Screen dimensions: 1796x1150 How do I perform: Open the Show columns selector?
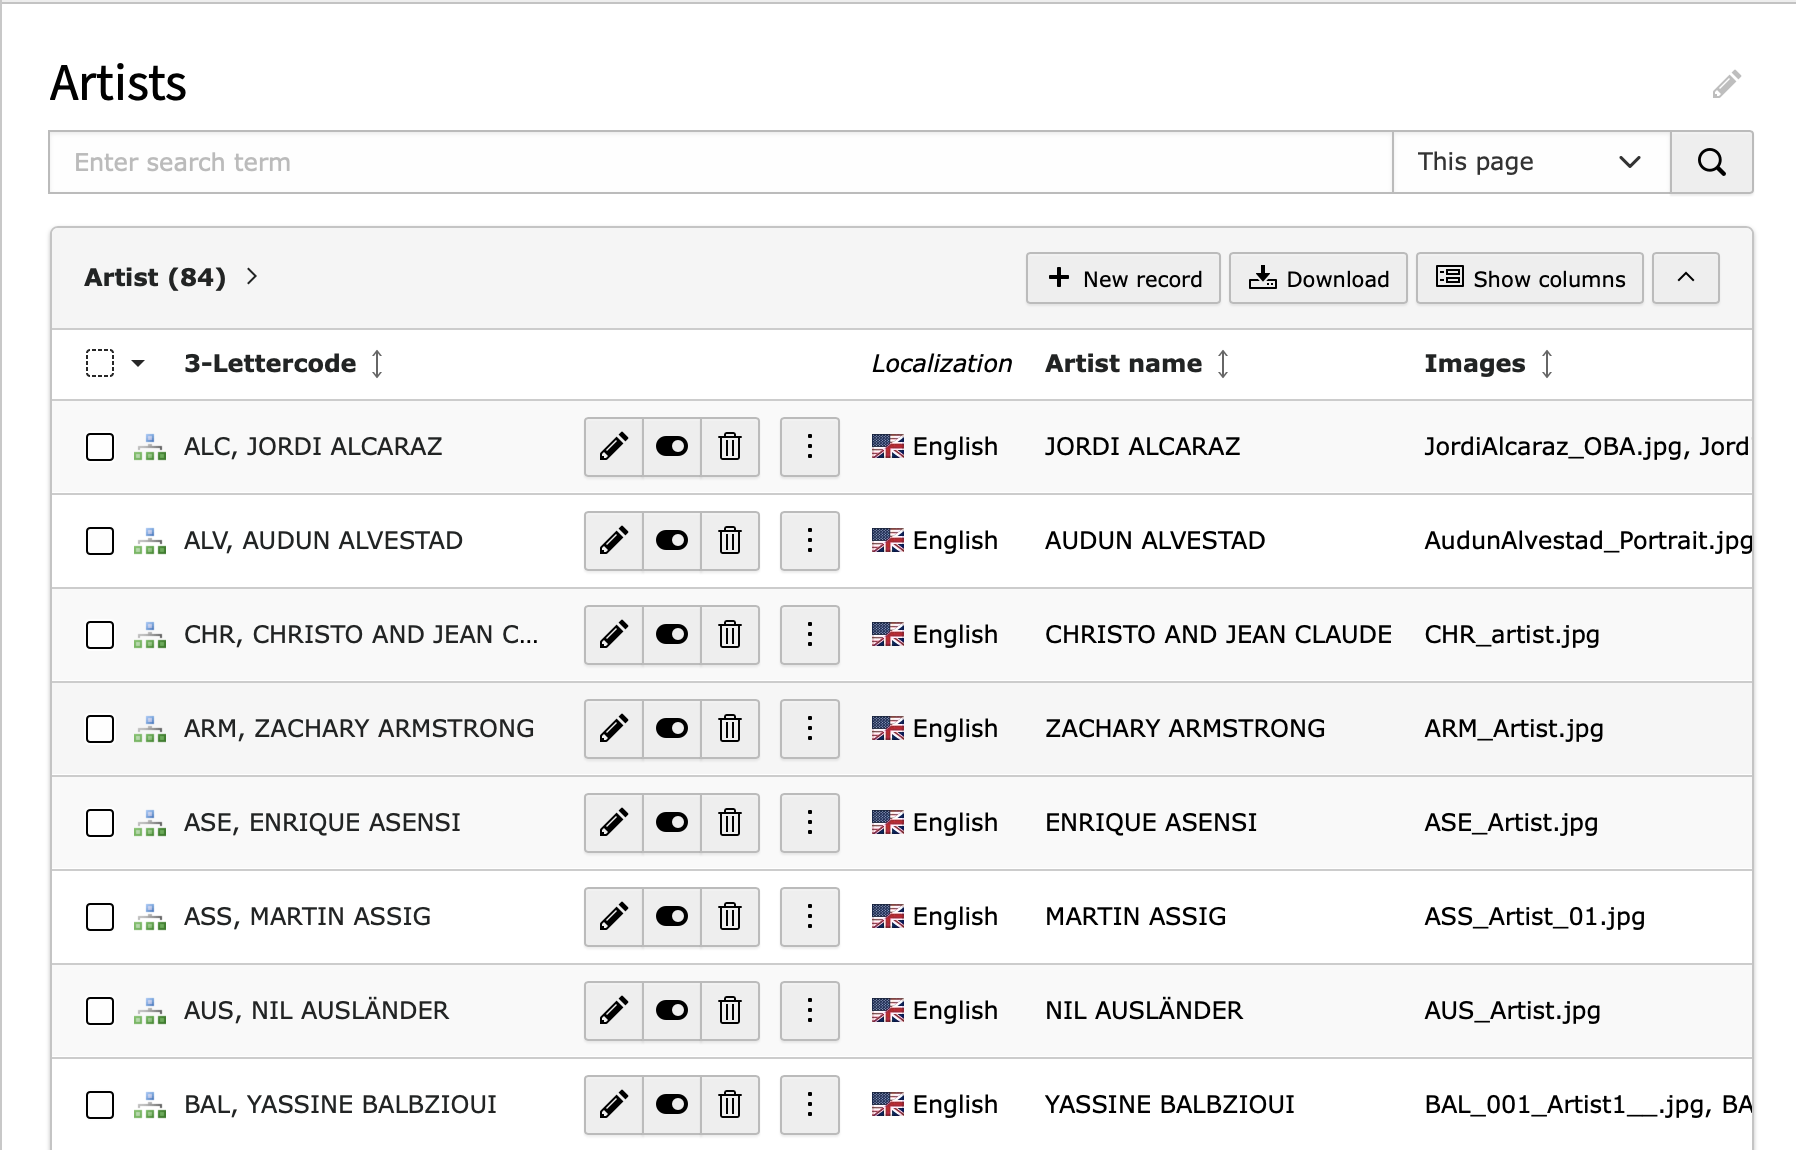pos(1529,278)
